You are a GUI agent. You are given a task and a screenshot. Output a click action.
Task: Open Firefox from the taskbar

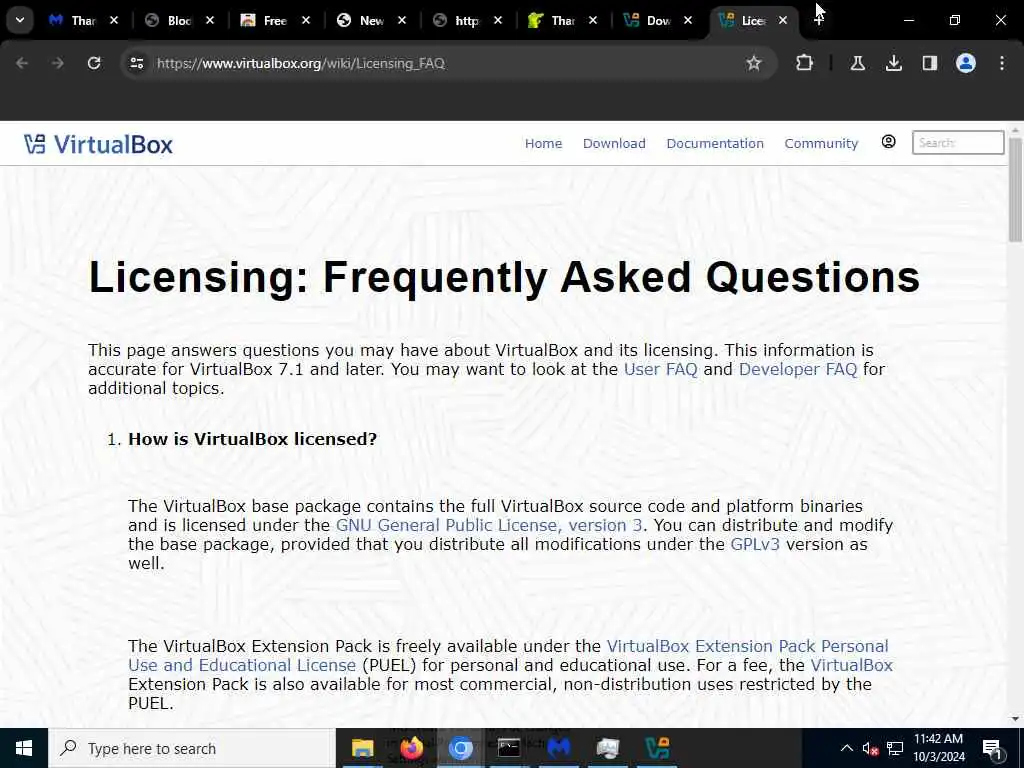click(x=411, y=748)
